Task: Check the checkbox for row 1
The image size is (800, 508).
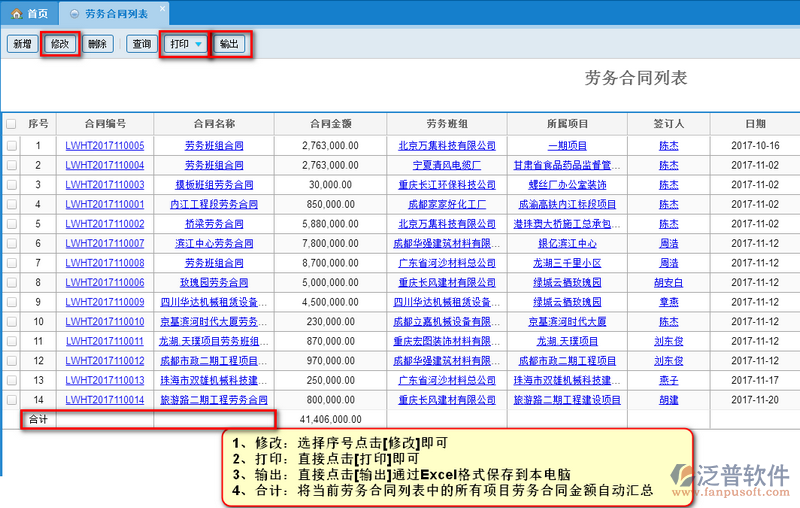Action: click(x=11, y=146)
